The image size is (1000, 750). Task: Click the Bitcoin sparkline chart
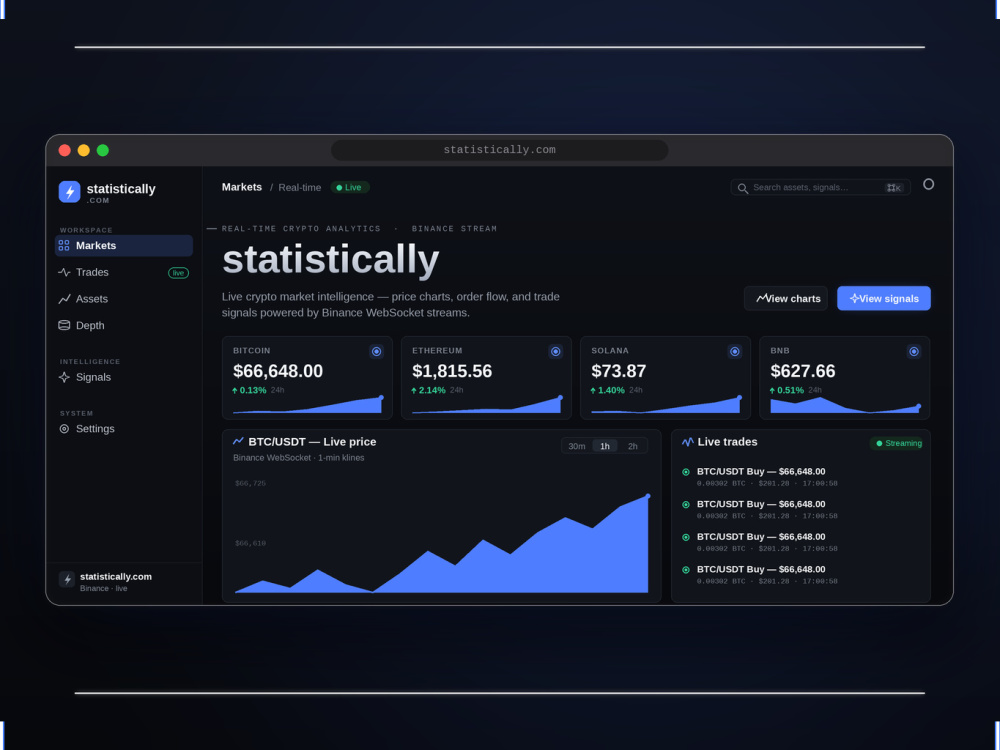(x=308, y=405)
